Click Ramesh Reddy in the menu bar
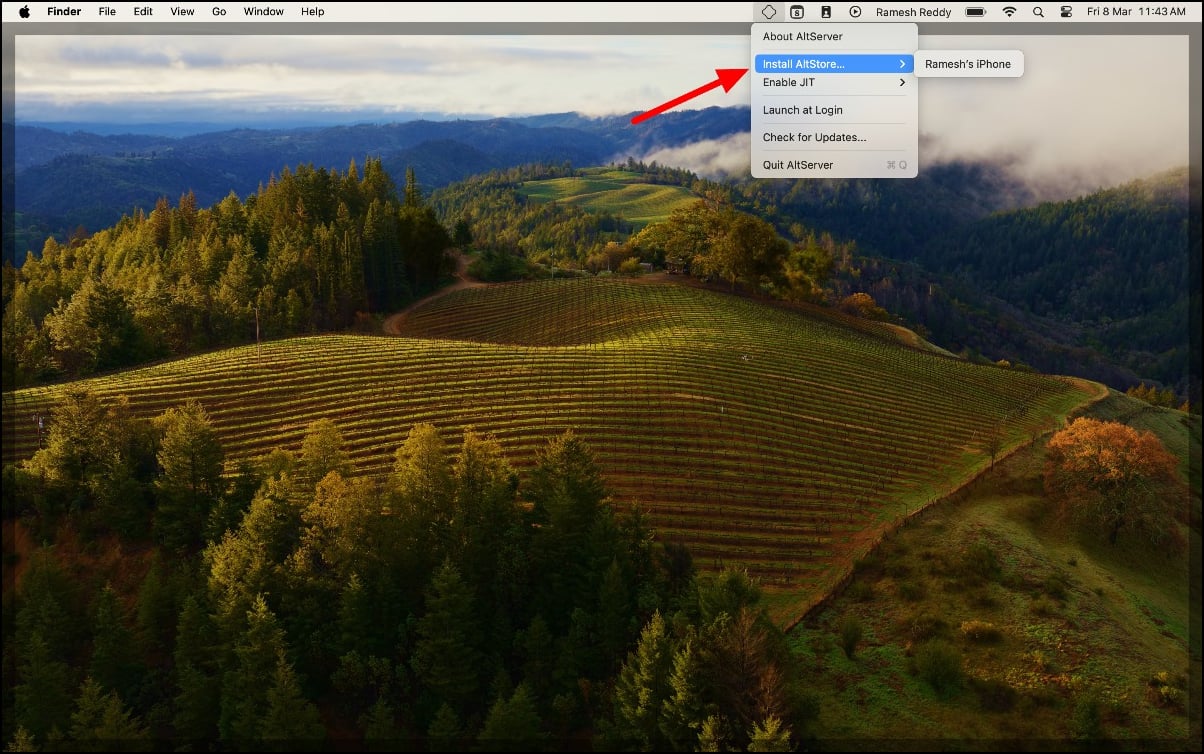The image size is (1204, 754). [x=914, y=11]
